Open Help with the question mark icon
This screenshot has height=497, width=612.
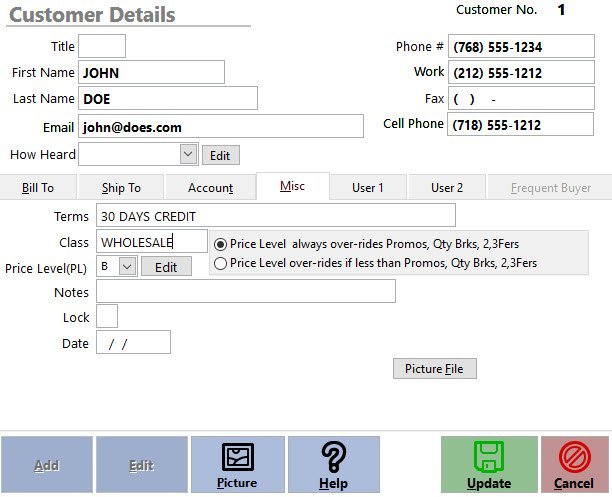pyautogui.click(x=334, y=465)
